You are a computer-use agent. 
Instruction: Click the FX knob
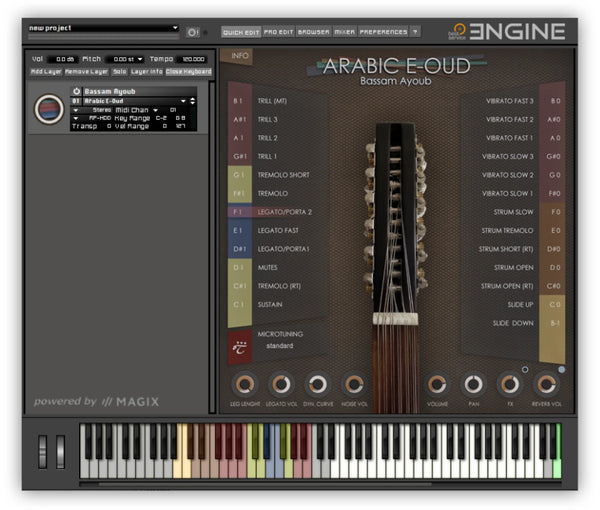coord(509,384)
